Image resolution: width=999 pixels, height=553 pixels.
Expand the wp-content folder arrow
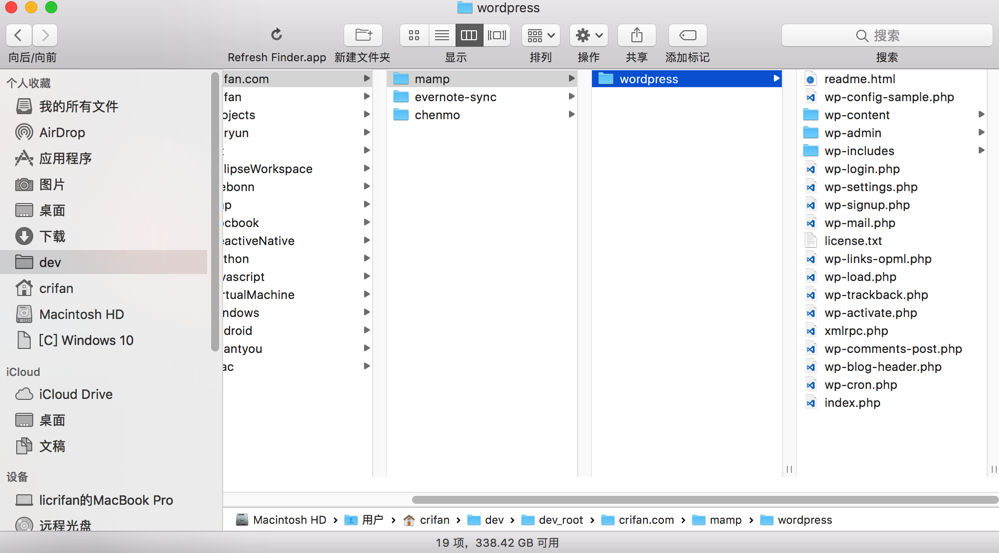tap(981, 115)
